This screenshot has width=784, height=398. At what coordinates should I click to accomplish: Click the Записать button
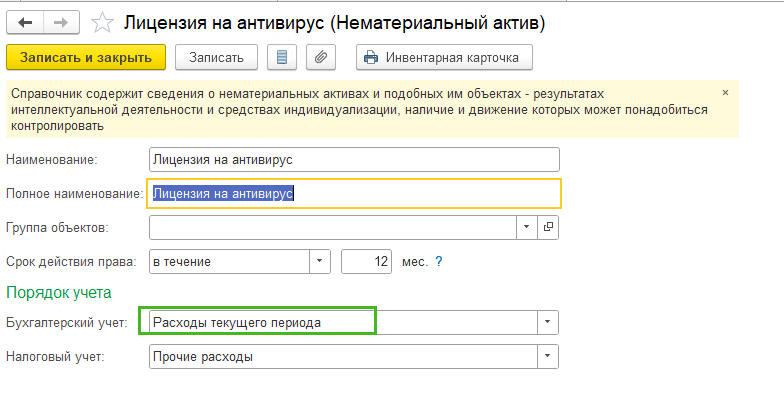coord(216,58)
